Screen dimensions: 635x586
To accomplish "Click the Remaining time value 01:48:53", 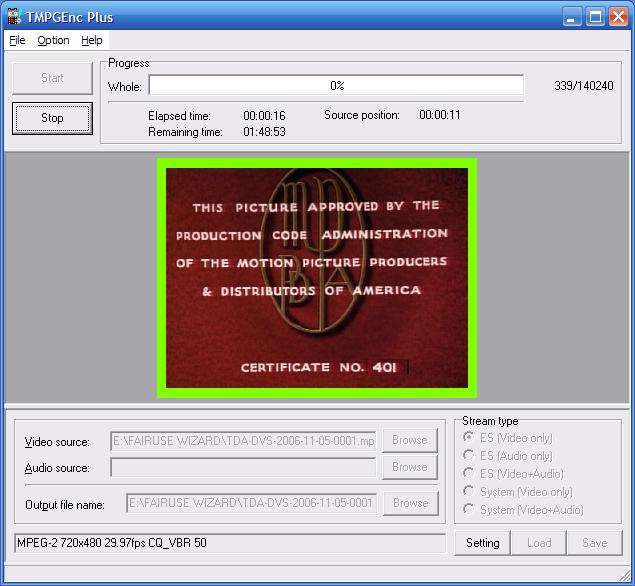I will (264, 132).
